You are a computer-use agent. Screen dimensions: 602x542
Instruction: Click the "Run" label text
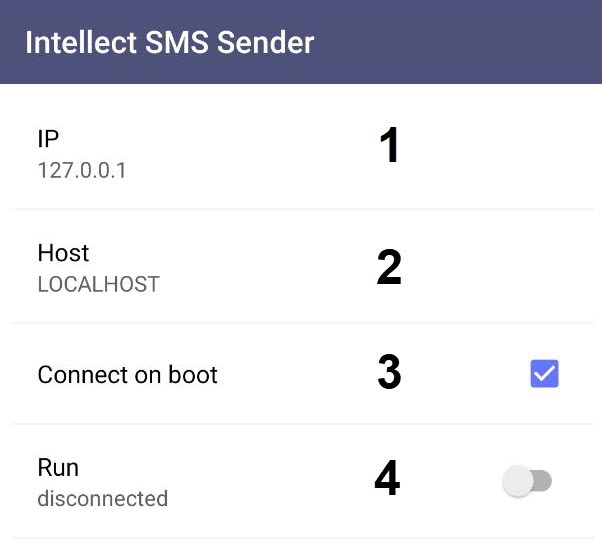tap(58, 467)
